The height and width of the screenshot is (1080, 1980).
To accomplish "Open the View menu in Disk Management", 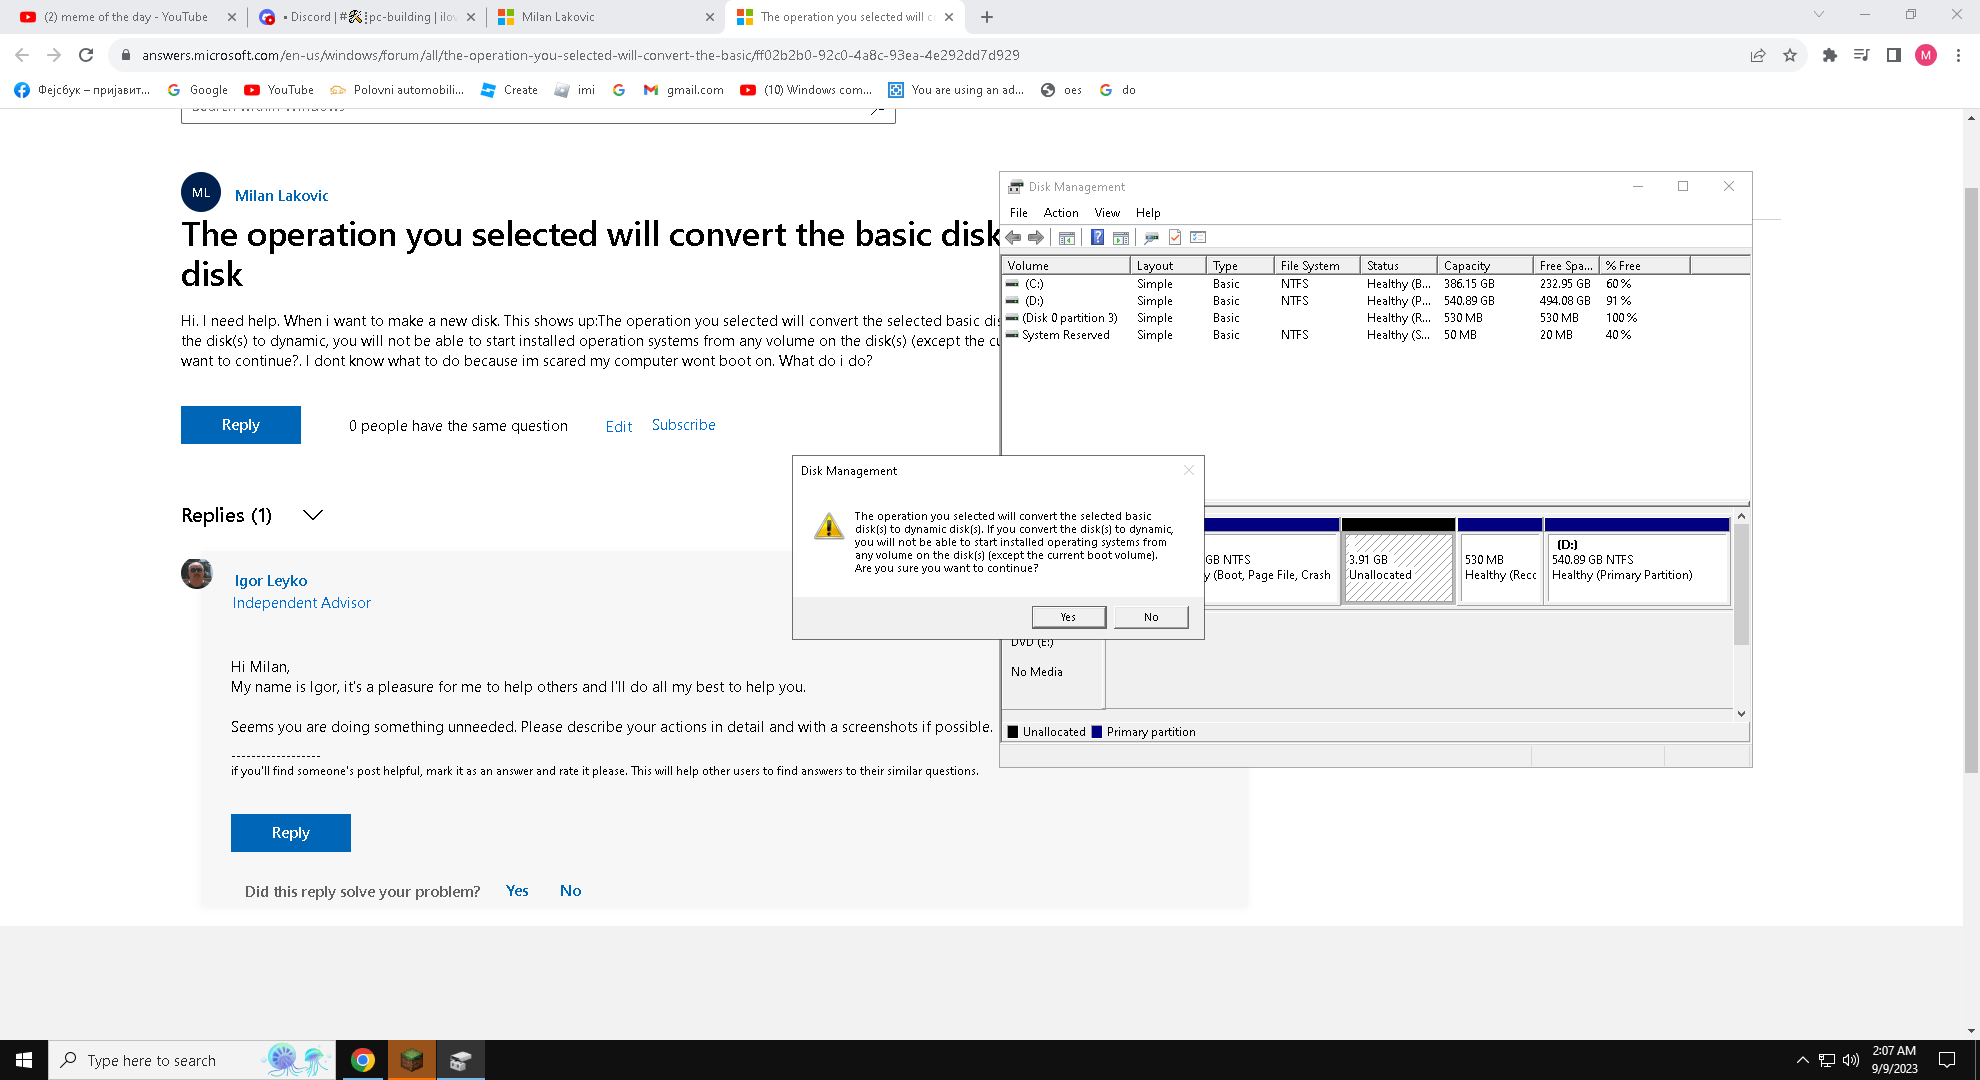I will [x=1106, y=213].
